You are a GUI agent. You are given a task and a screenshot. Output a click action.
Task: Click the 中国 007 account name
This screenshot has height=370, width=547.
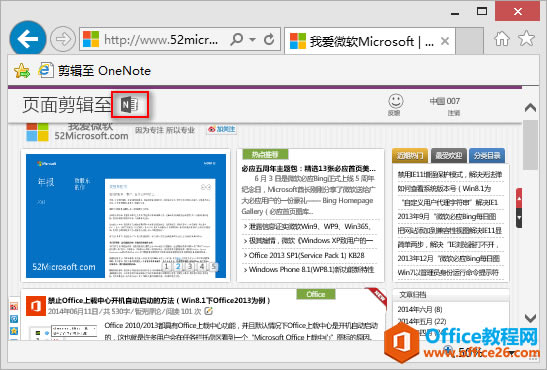point(444,101)
